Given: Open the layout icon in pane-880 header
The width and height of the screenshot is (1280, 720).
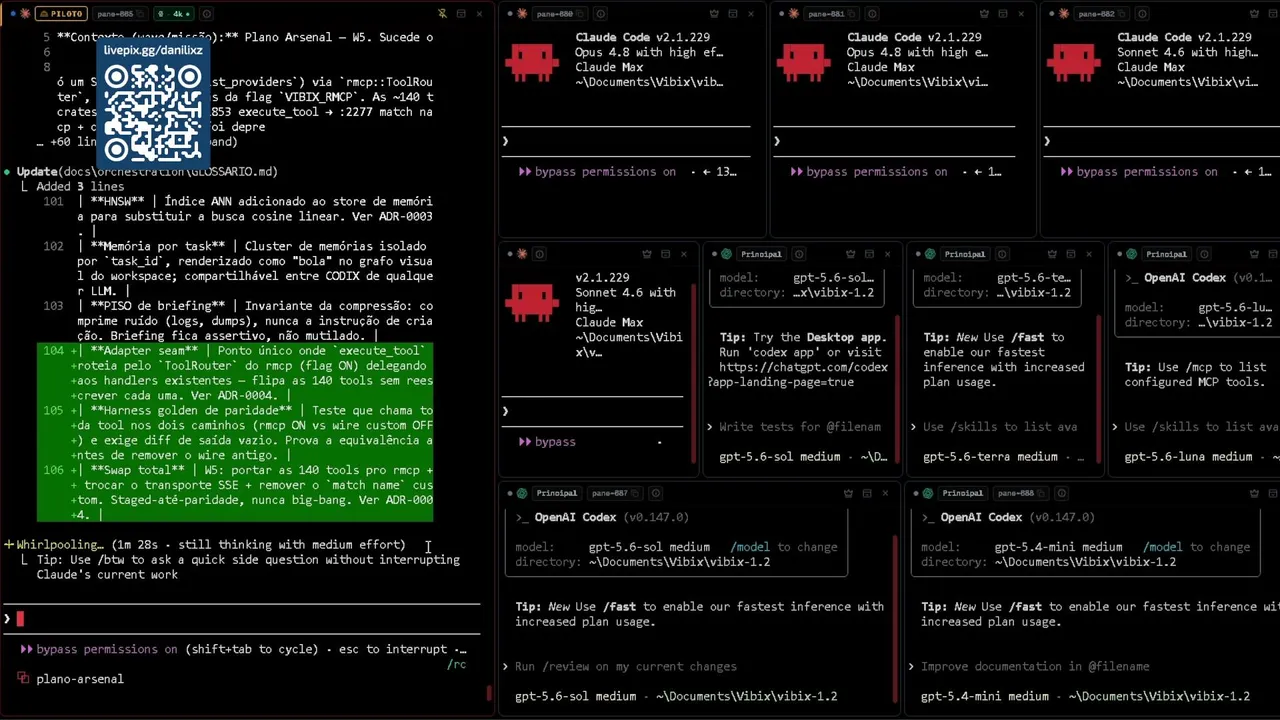Looking at the screenshot, I should click(x=732, y=14).
